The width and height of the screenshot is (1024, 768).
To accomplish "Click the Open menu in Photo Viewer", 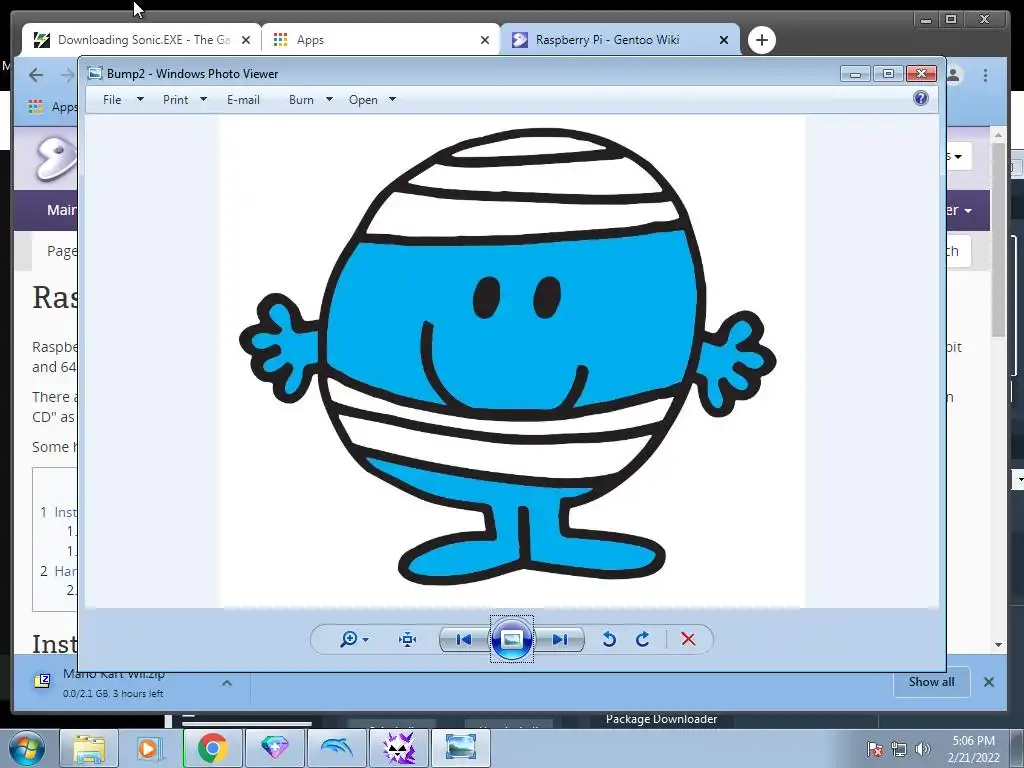I will click(363, 100).
